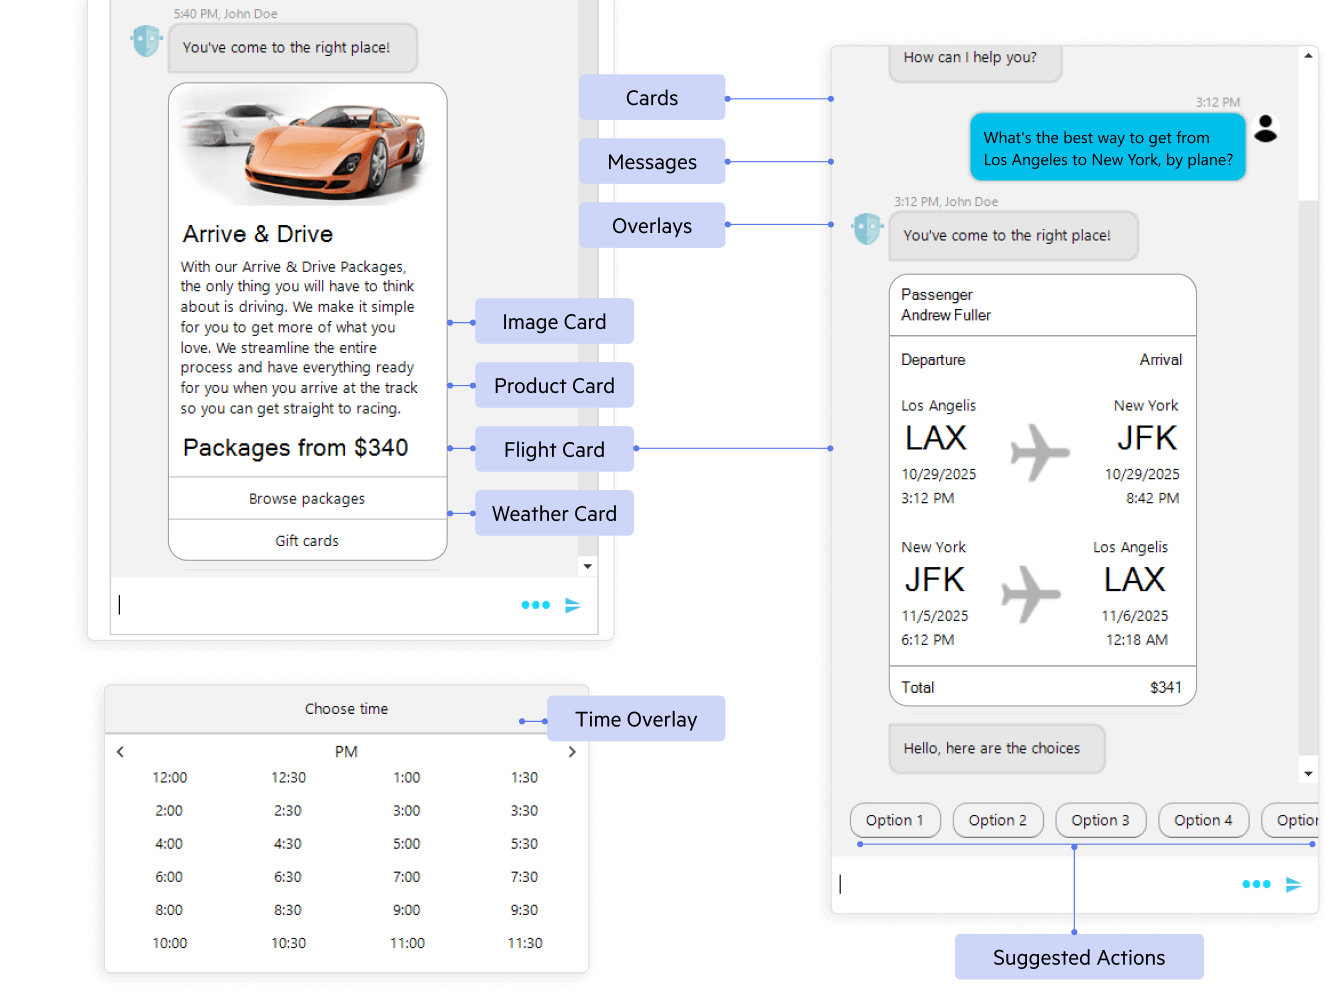Click the Gift cards button
Image resolution: width=1340 pixels, height=1004 pixels.
click(x=307, y=540)
